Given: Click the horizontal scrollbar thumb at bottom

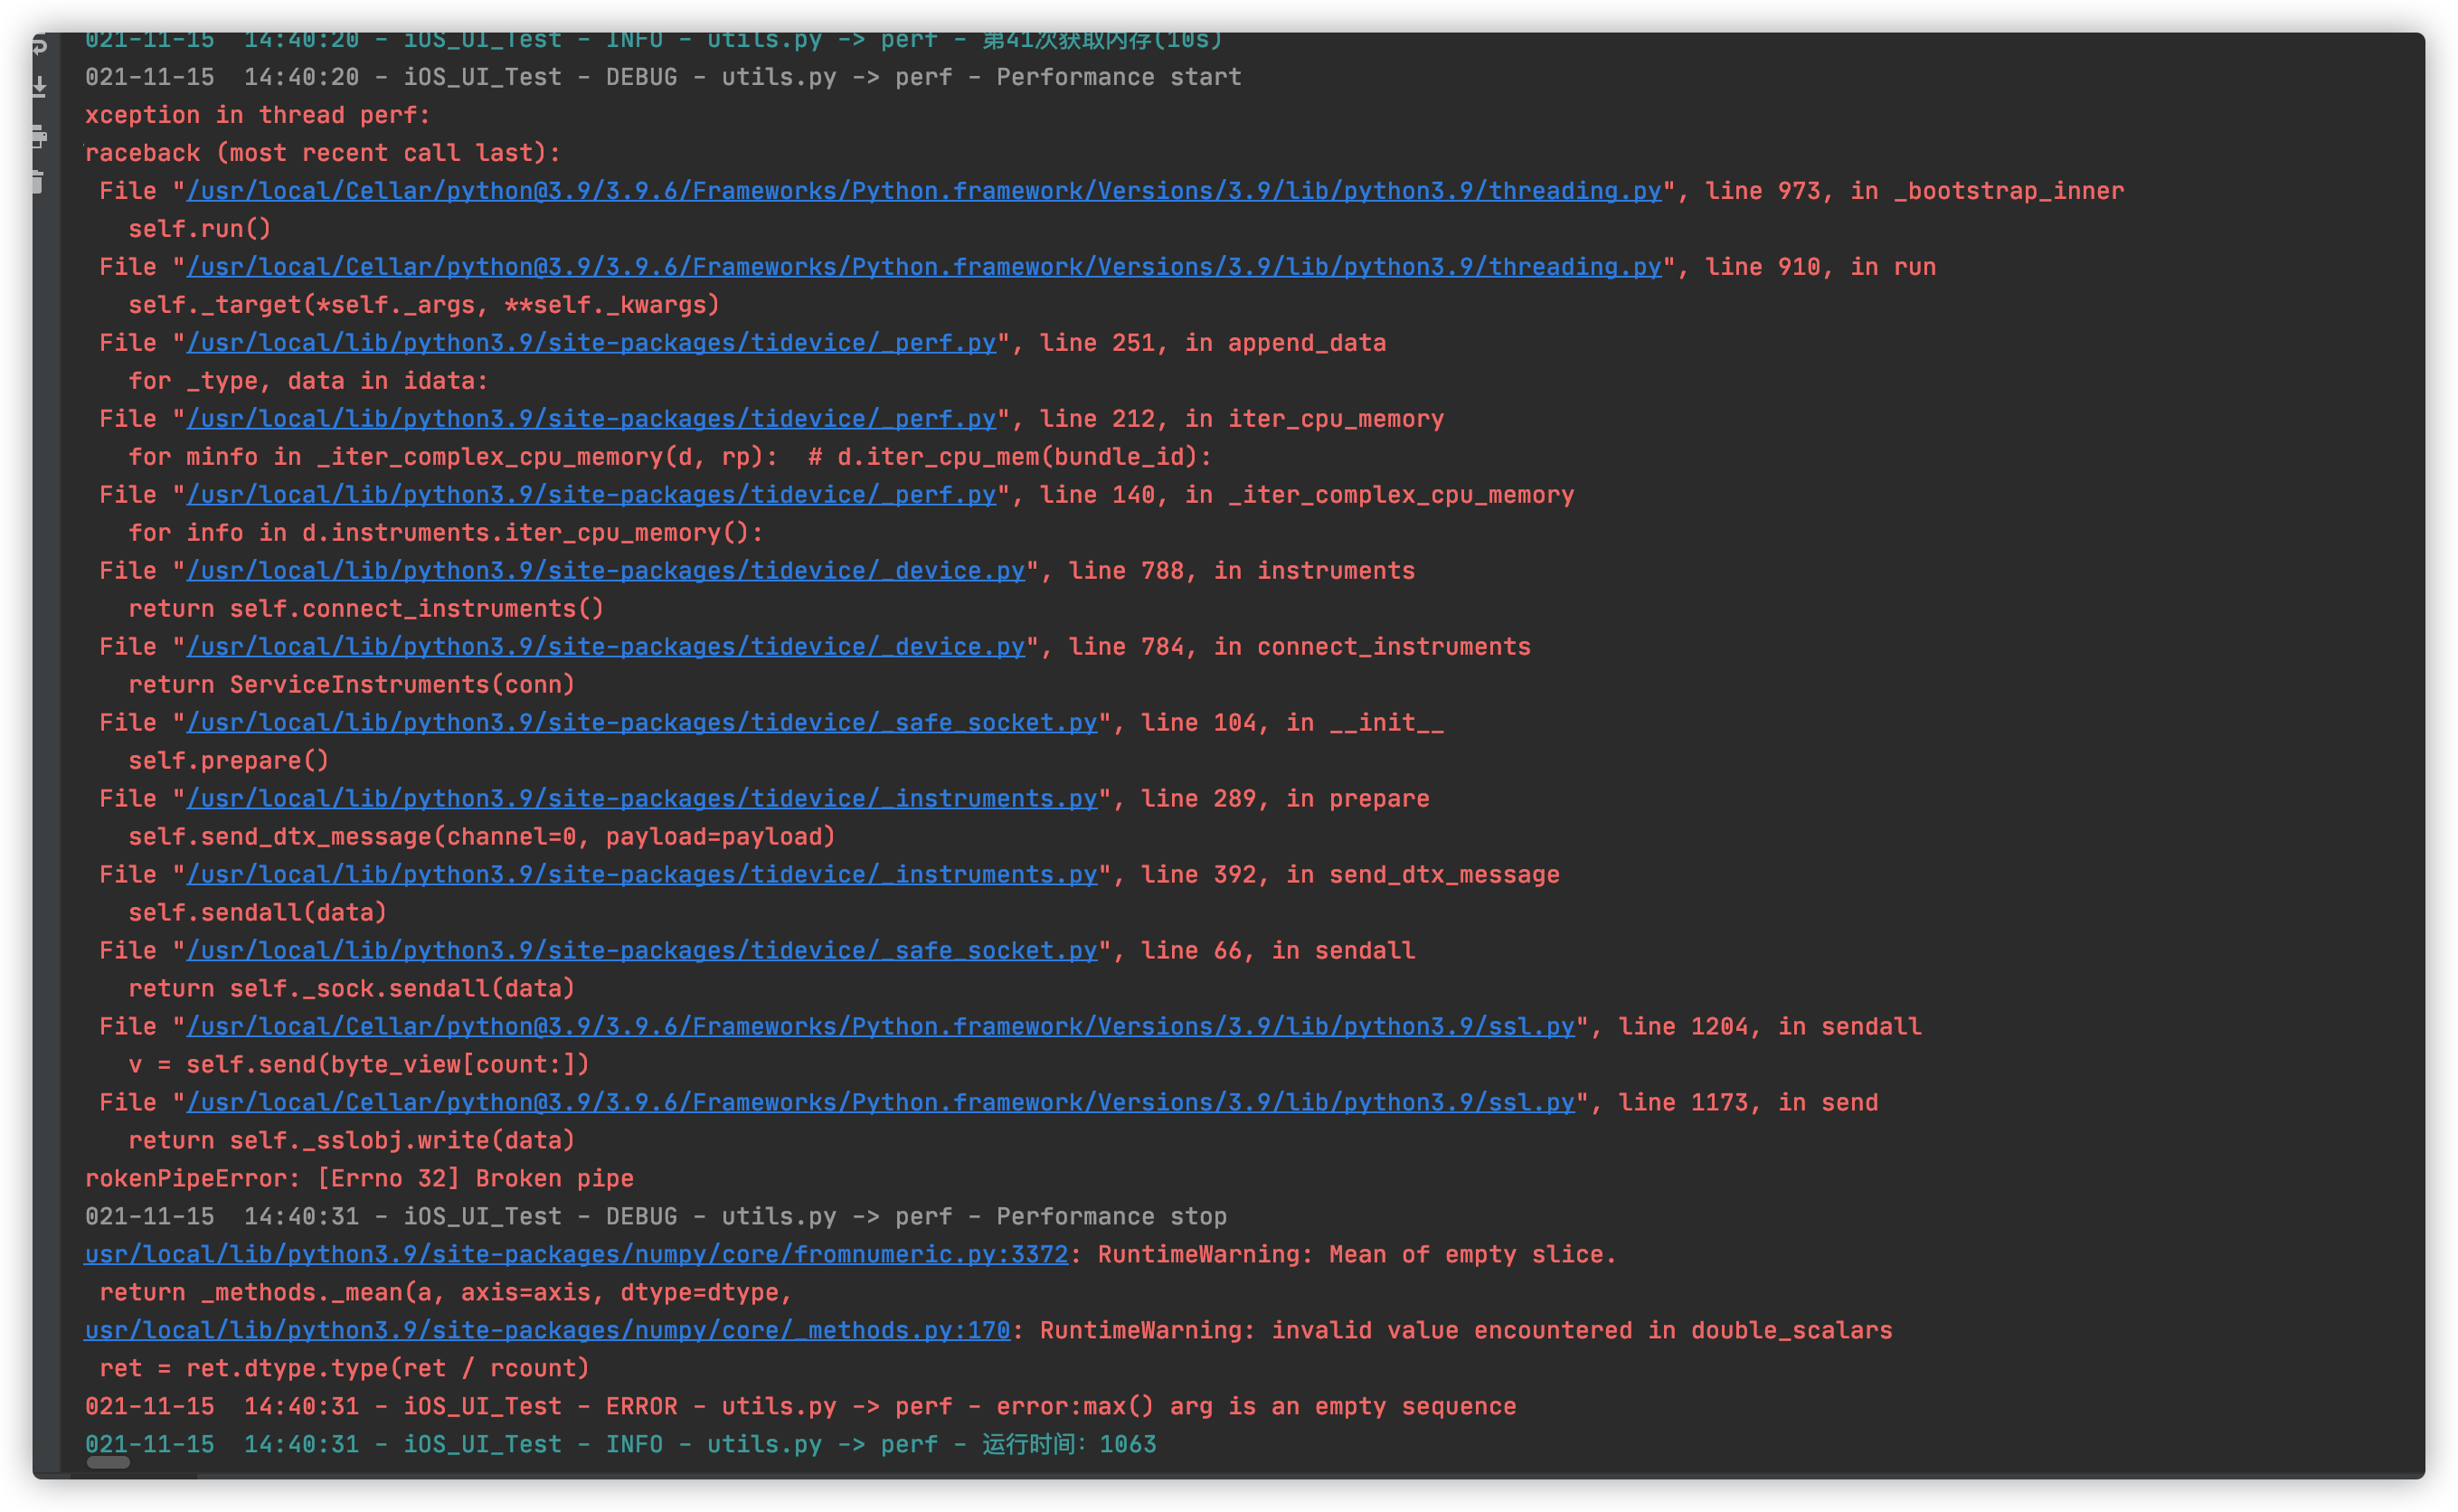Looking at the screenshot, I should point(108,1462).
